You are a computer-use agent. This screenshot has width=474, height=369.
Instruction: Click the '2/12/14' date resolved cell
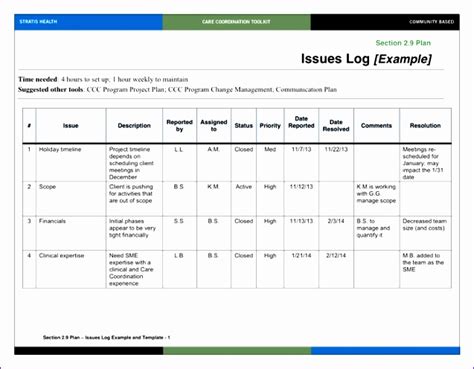[x=336, y=269]
